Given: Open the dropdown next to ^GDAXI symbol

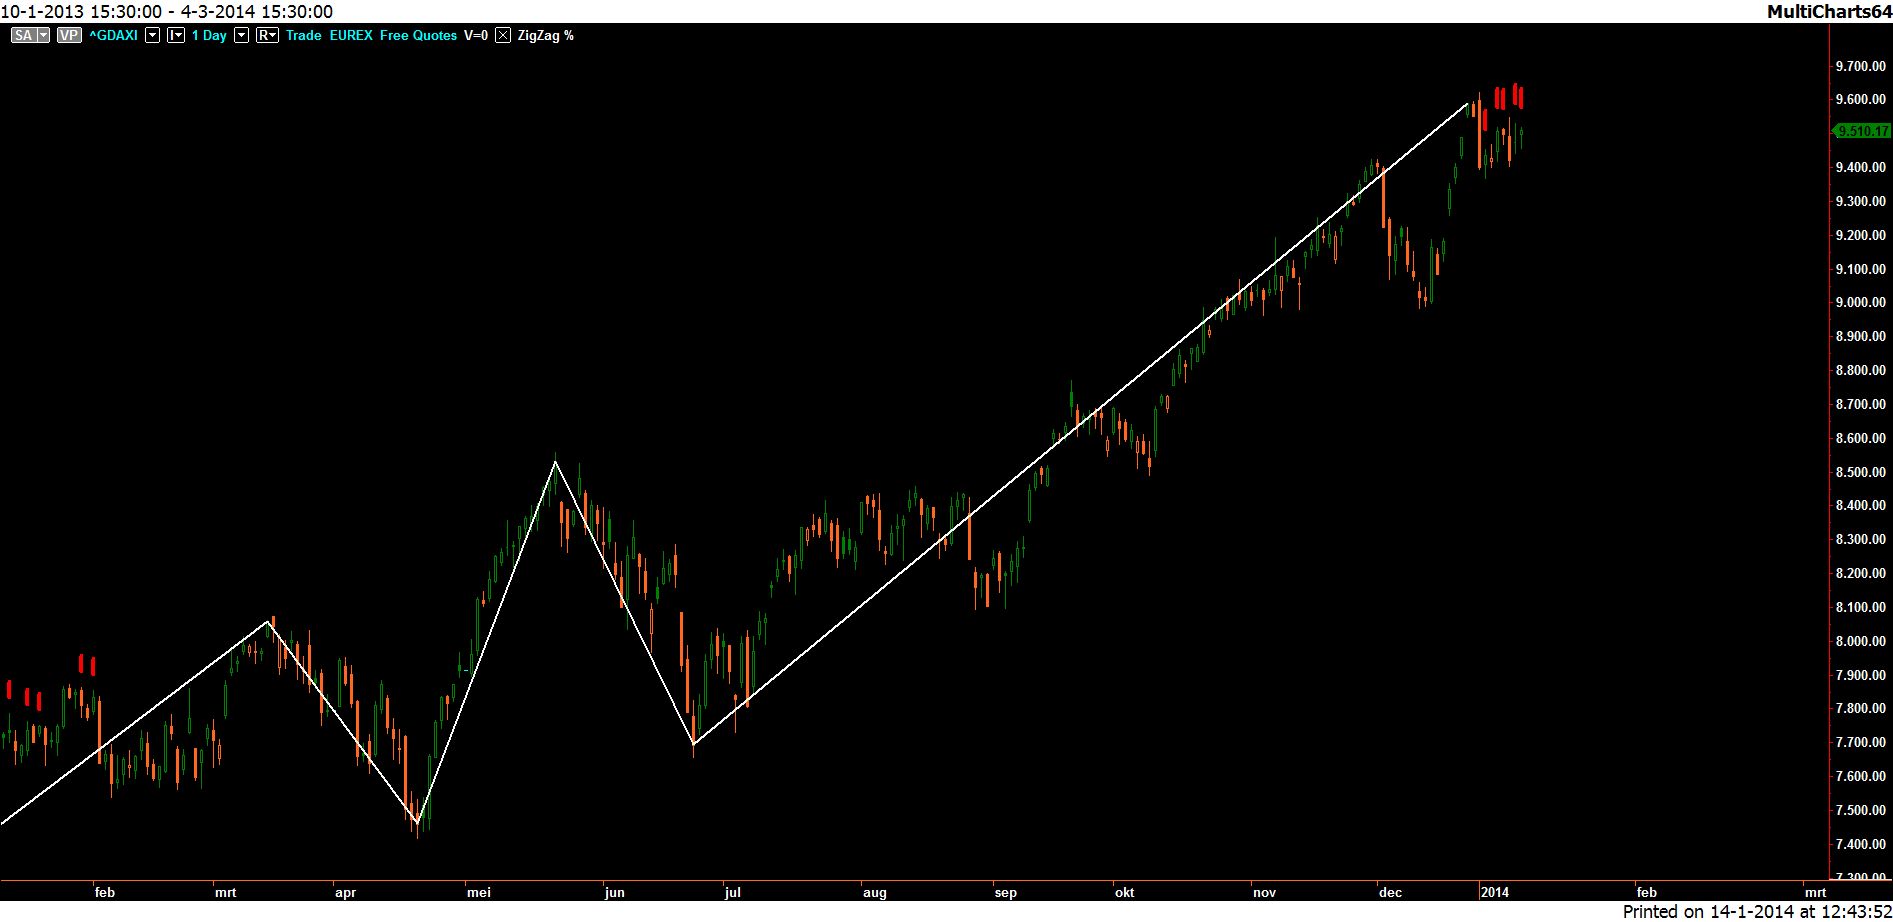Looking at the screenshot, I should [152, 35].
